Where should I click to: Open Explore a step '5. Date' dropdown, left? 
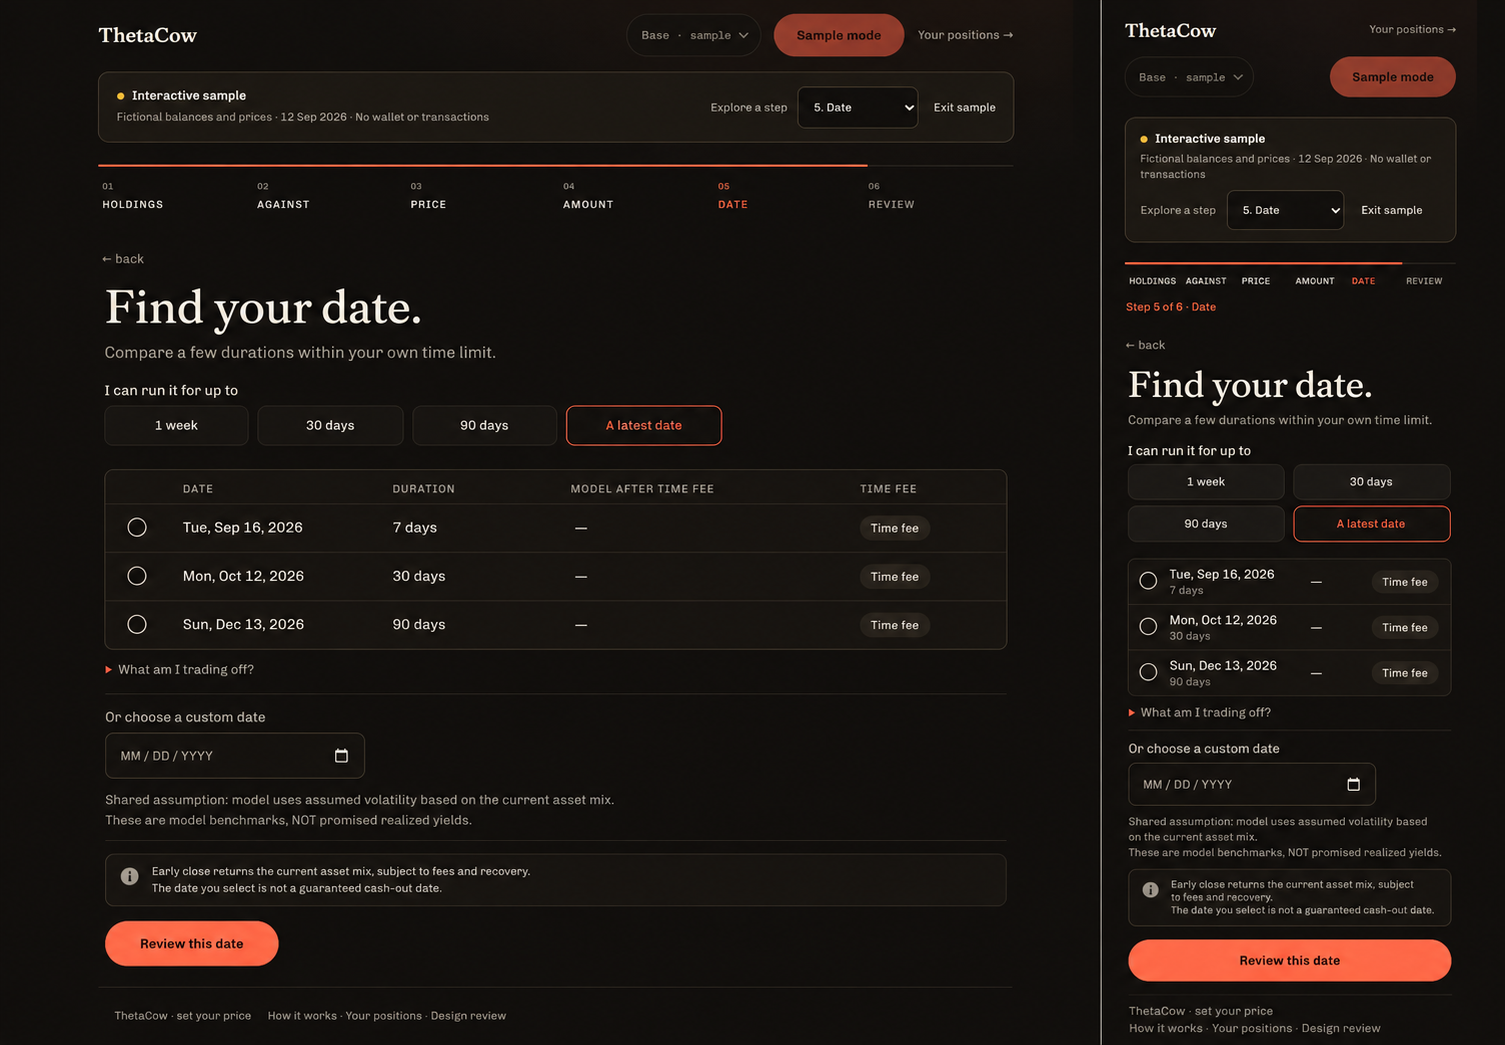(858, 108)
